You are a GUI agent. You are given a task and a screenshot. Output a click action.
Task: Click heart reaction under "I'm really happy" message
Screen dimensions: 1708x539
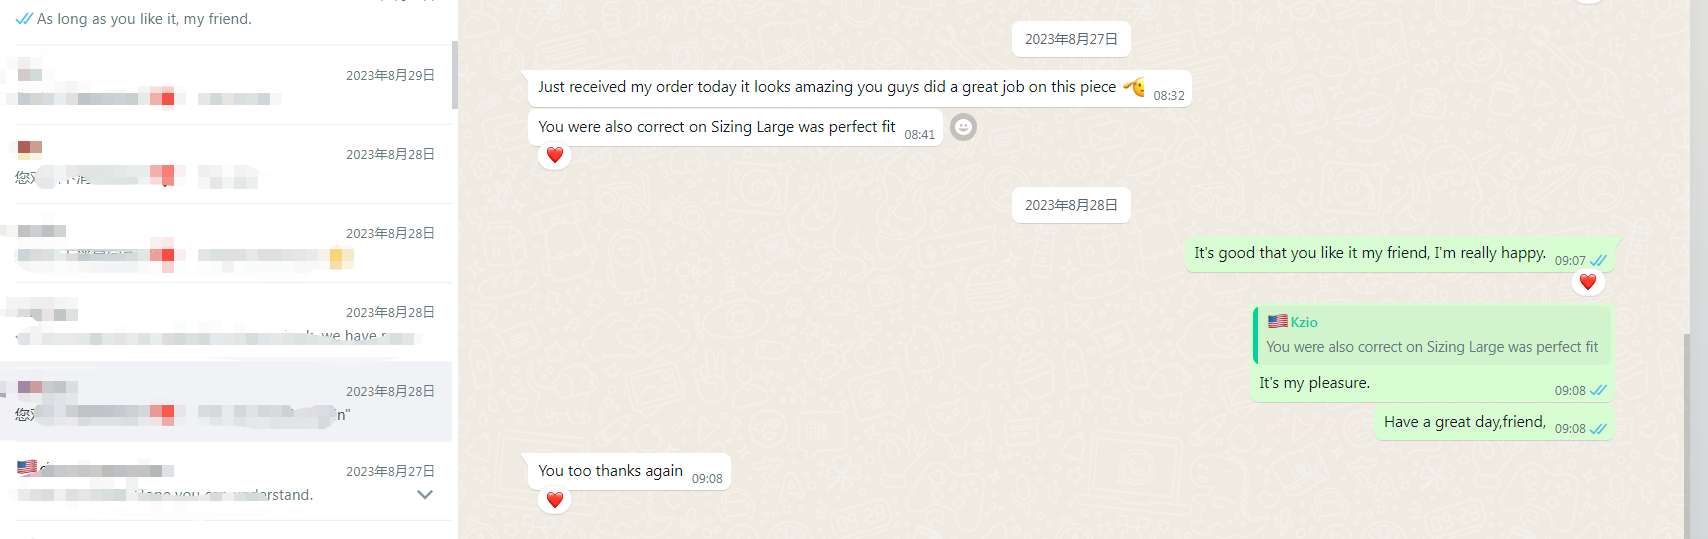coord(1587,282)
